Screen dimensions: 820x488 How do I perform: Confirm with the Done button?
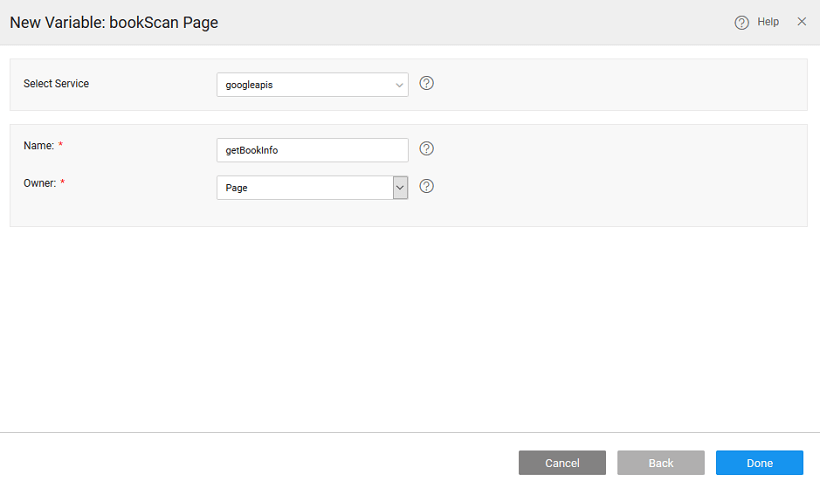tap(759, 463)
